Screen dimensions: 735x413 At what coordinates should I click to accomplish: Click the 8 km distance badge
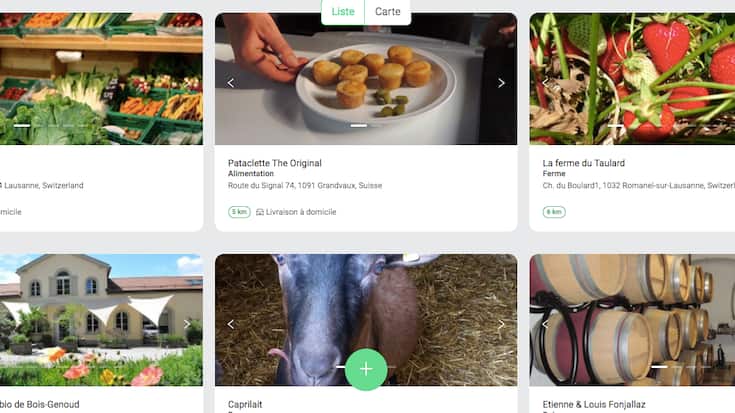click(x=553, y=212)
